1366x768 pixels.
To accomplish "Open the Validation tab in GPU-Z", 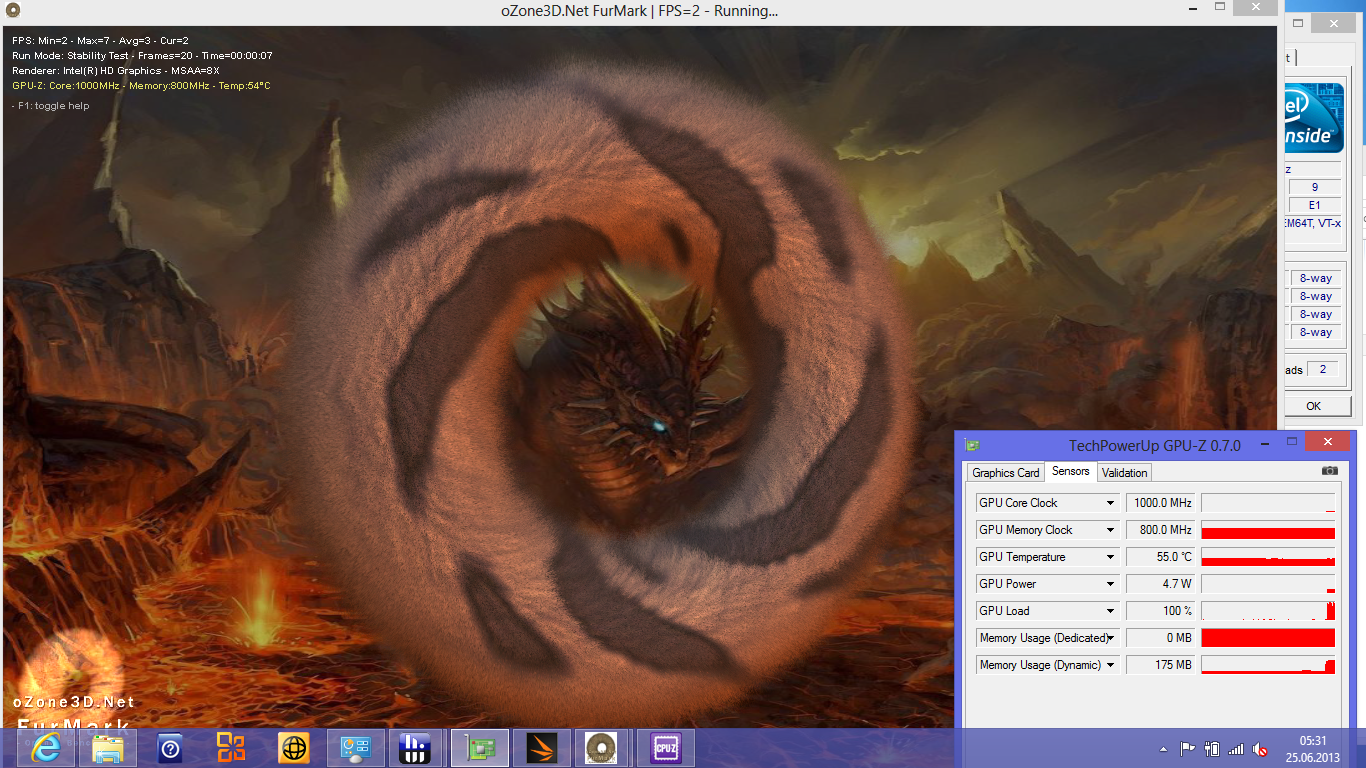I will [1125, 473].
